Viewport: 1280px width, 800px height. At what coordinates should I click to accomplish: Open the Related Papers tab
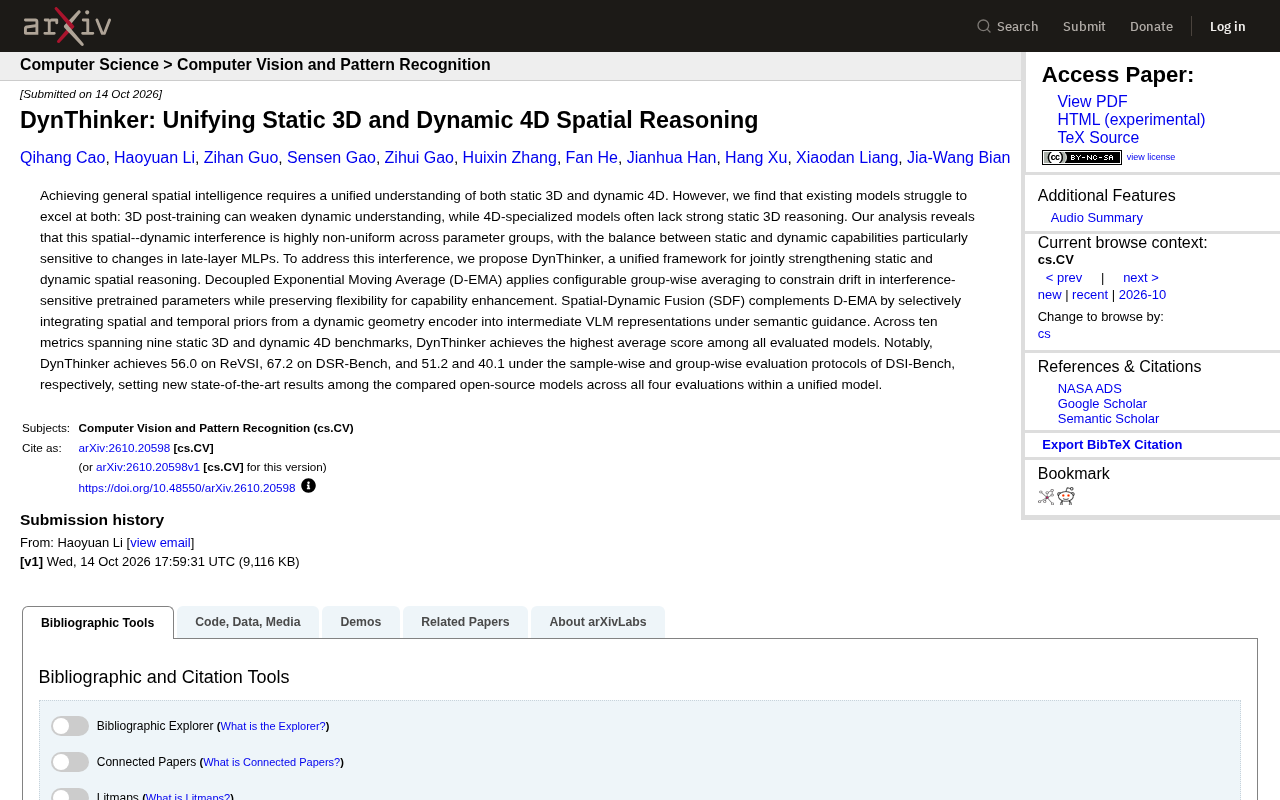click(465, 622)
